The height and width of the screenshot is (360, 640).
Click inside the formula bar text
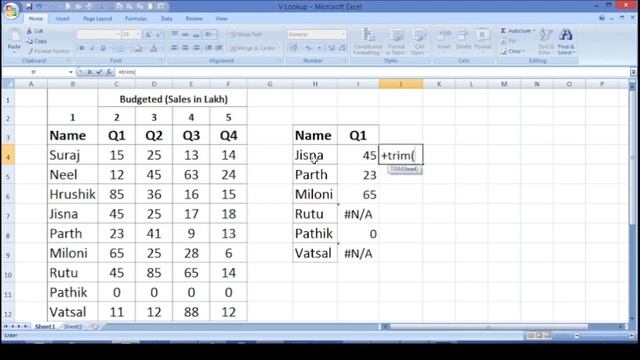click(127, 72)
